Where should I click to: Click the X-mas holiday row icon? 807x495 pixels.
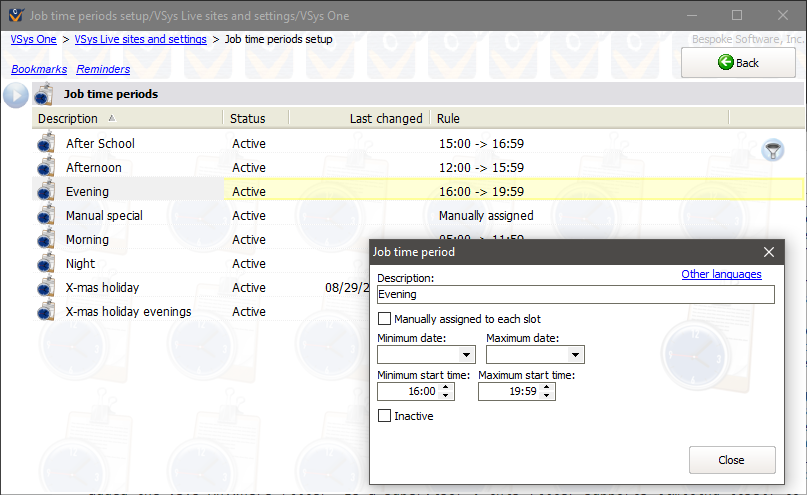pos(46,287)
